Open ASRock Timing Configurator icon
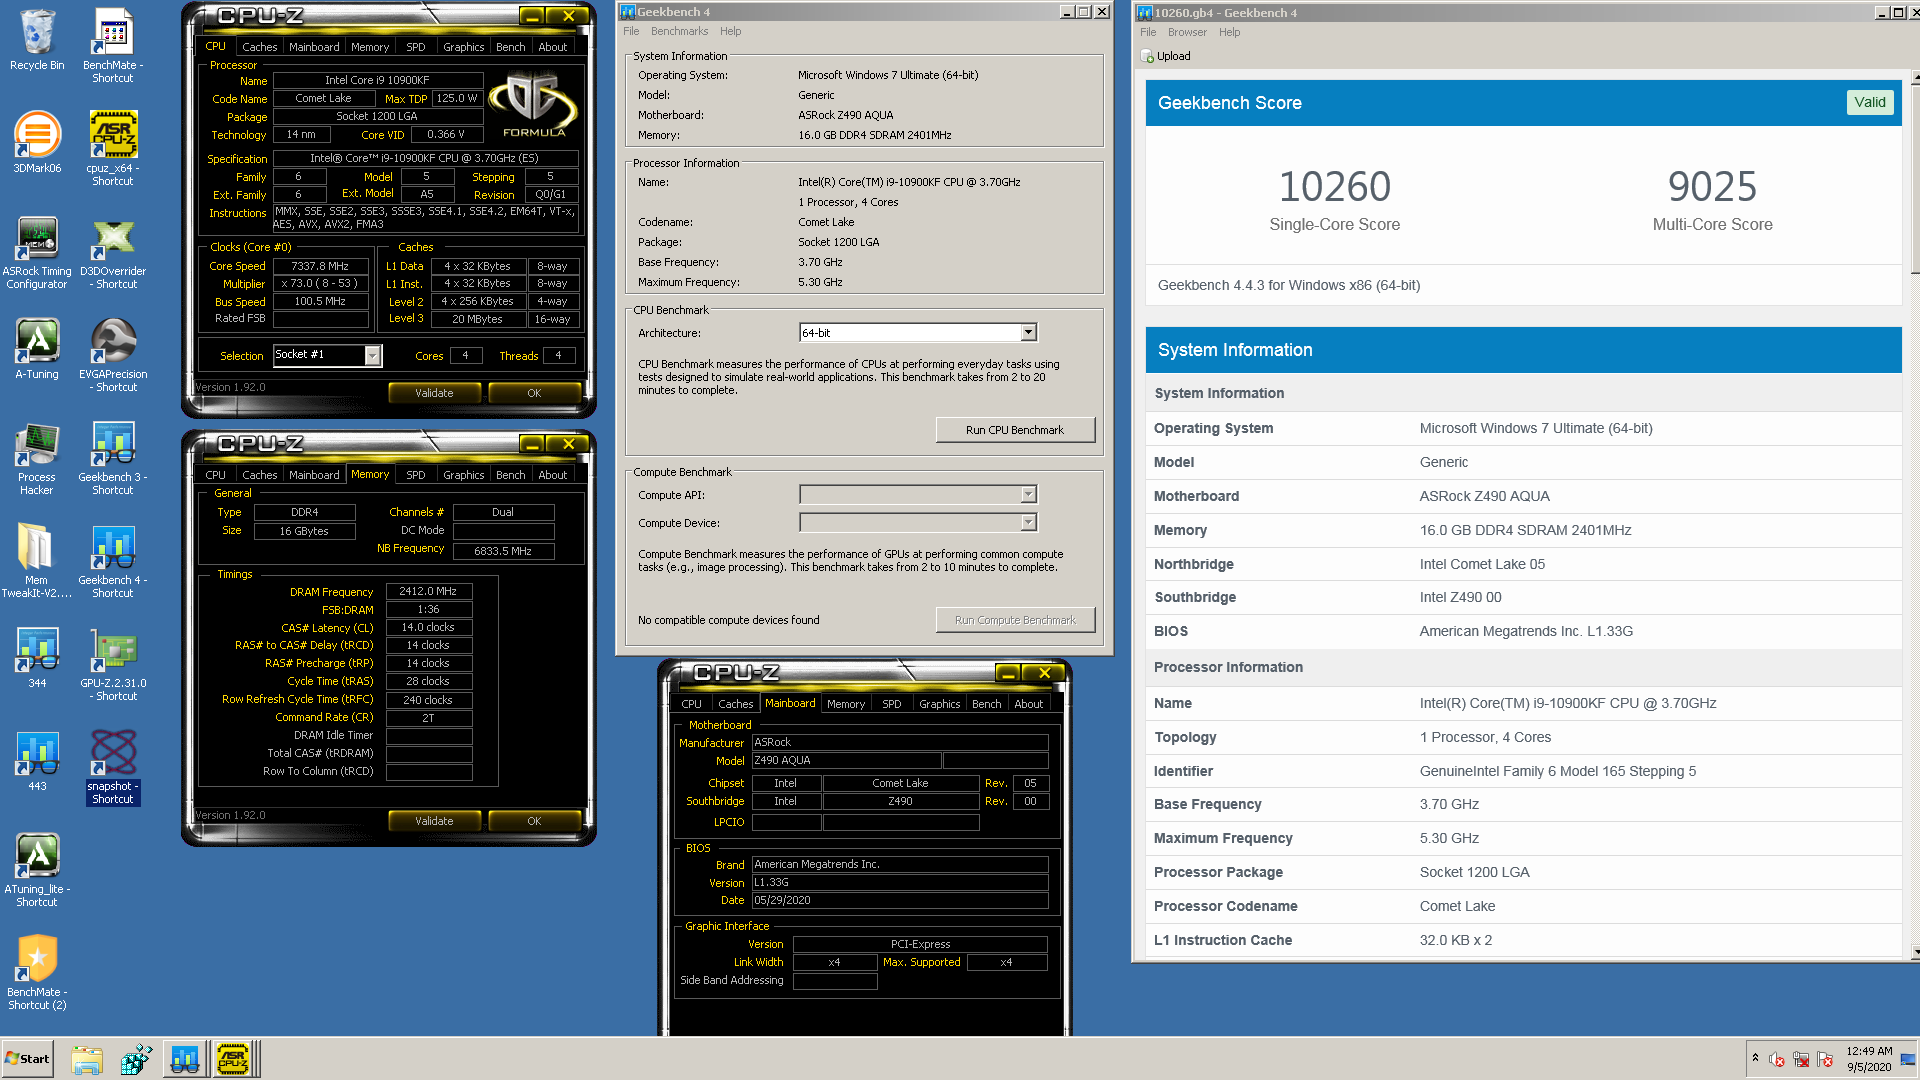 37,252
